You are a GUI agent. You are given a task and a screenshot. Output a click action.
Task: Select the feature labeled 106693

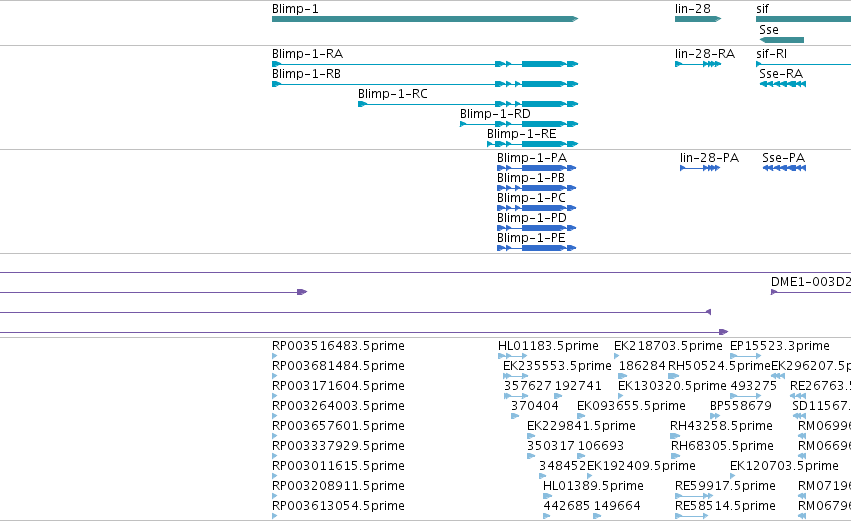tap(601, 446)
